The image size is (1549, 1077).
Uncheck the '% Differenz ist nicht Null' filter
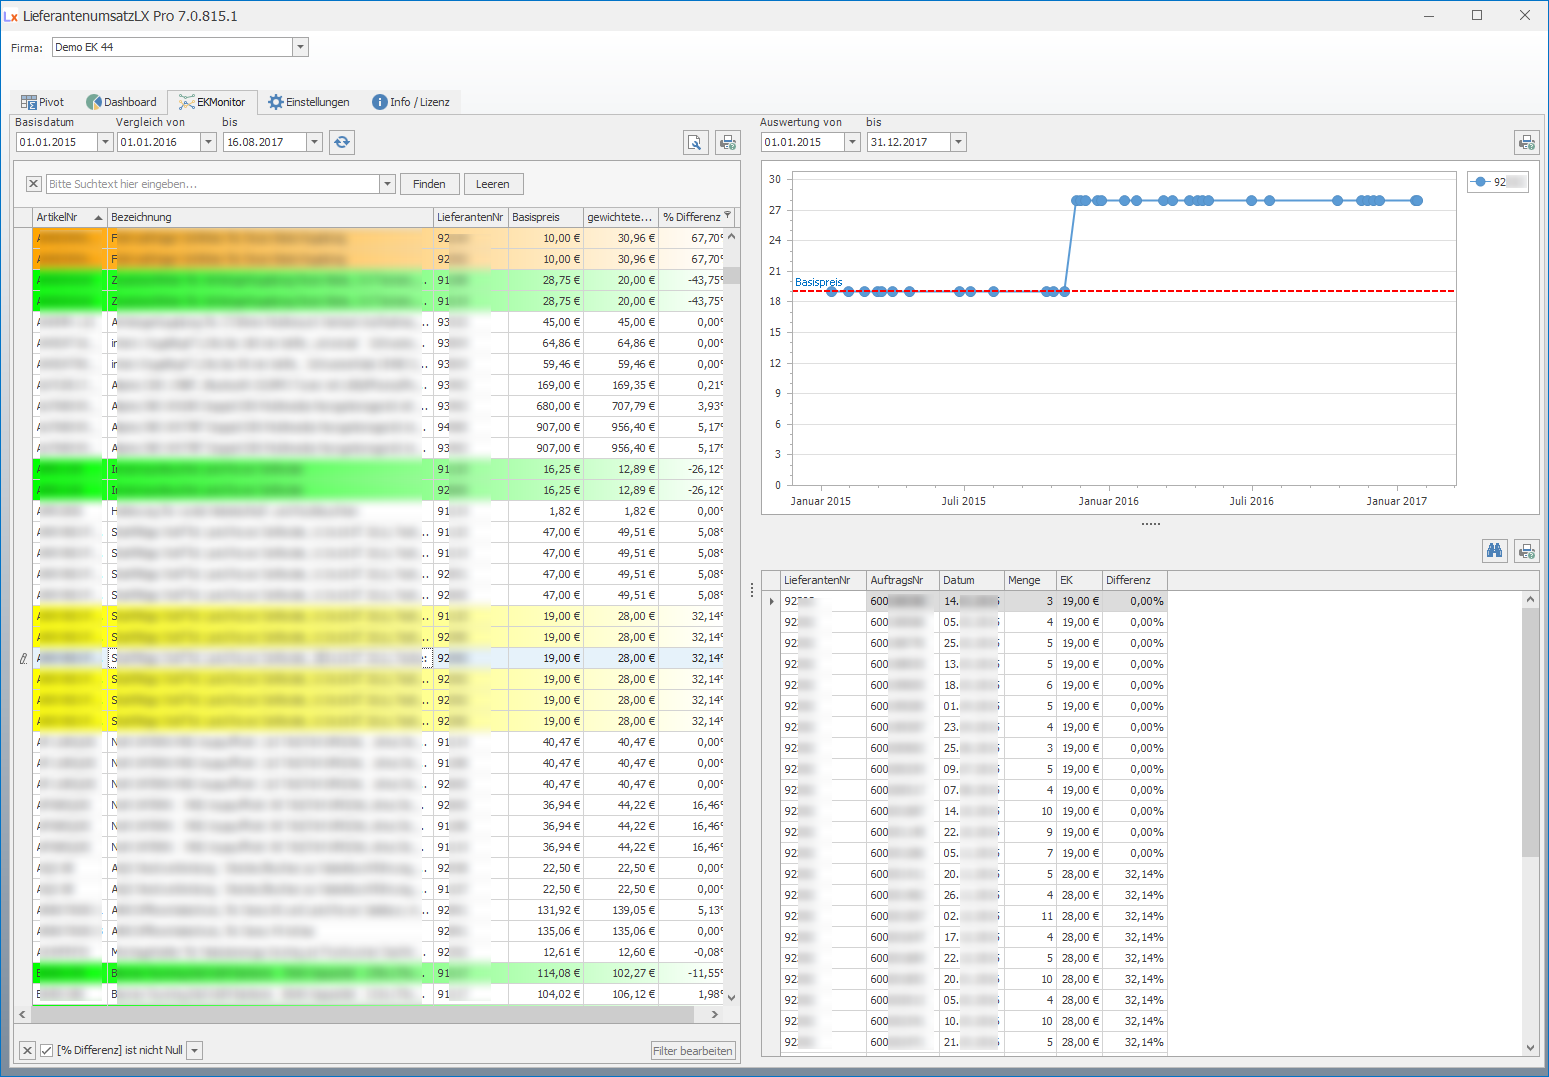tap(46, 1050)
